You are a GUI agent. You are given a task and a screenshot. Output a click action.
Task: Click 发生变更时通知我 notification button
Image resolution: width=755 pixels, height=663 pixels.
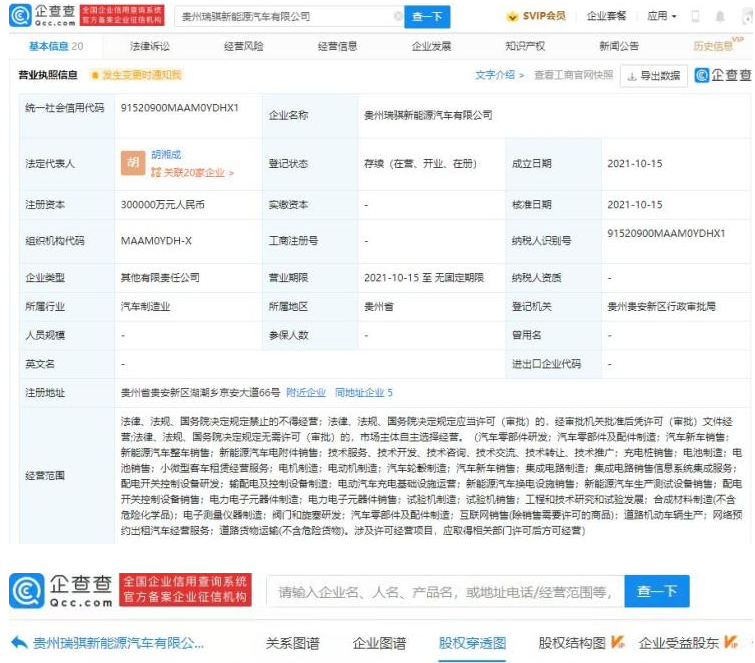point(137,75)
